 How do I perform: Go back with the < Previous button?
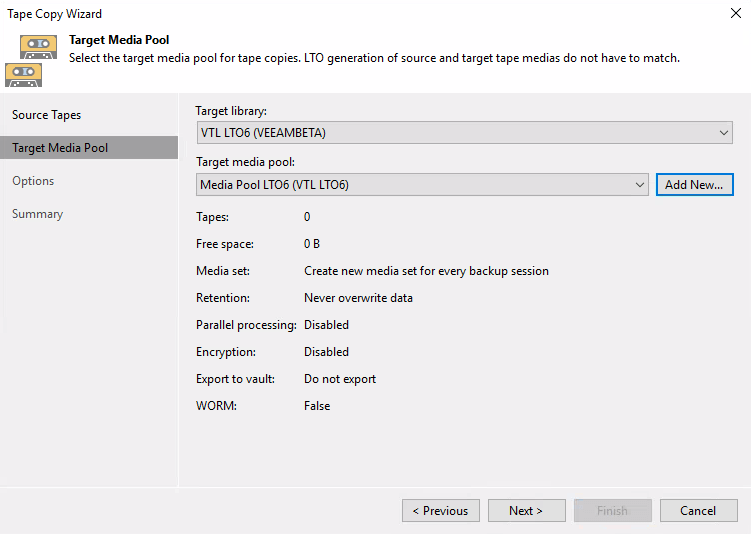441,511
